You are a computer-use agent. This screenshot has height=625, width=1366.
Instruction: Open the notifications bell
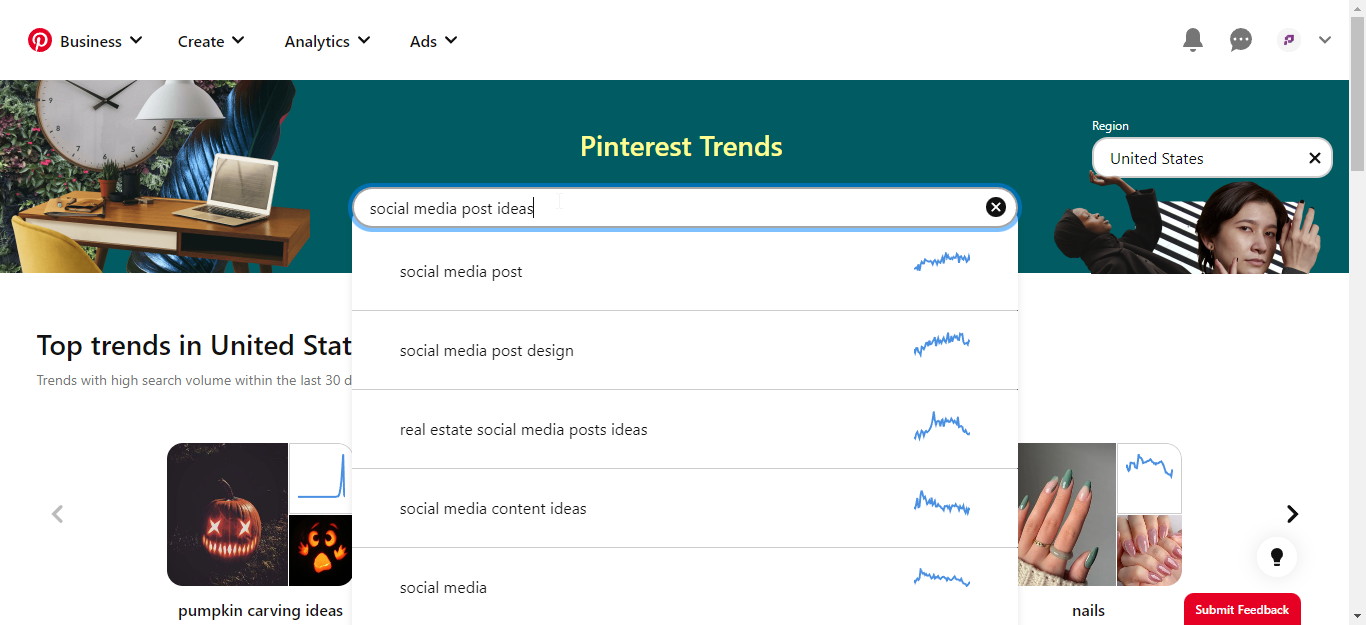[x=1192, y=41]
